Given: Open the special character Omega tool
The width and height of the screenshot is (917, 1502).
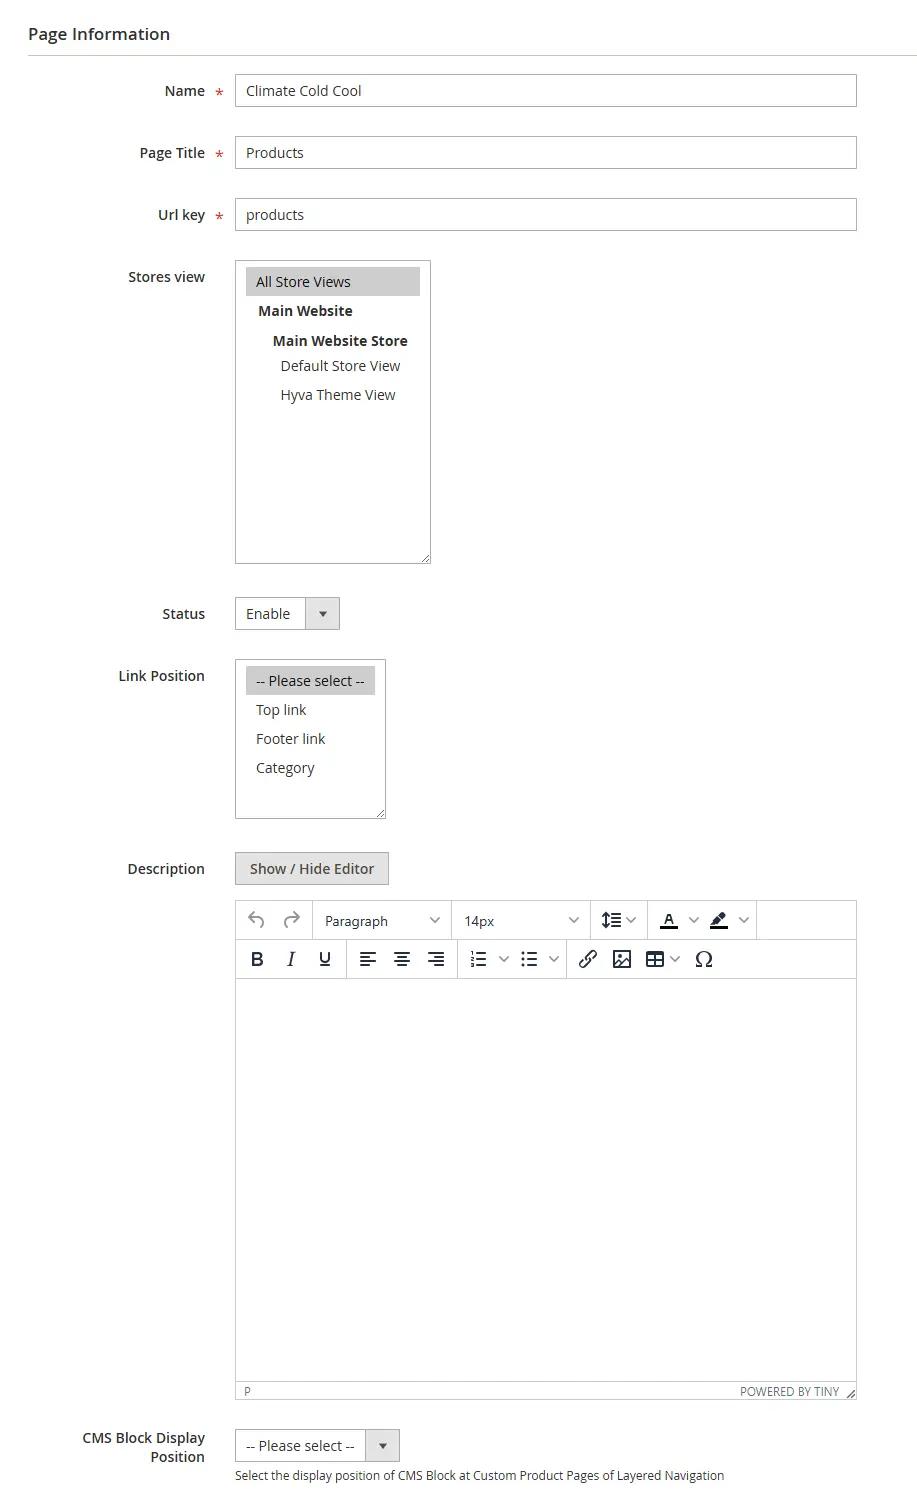Looking at the screenshot, I should point(704,959).
